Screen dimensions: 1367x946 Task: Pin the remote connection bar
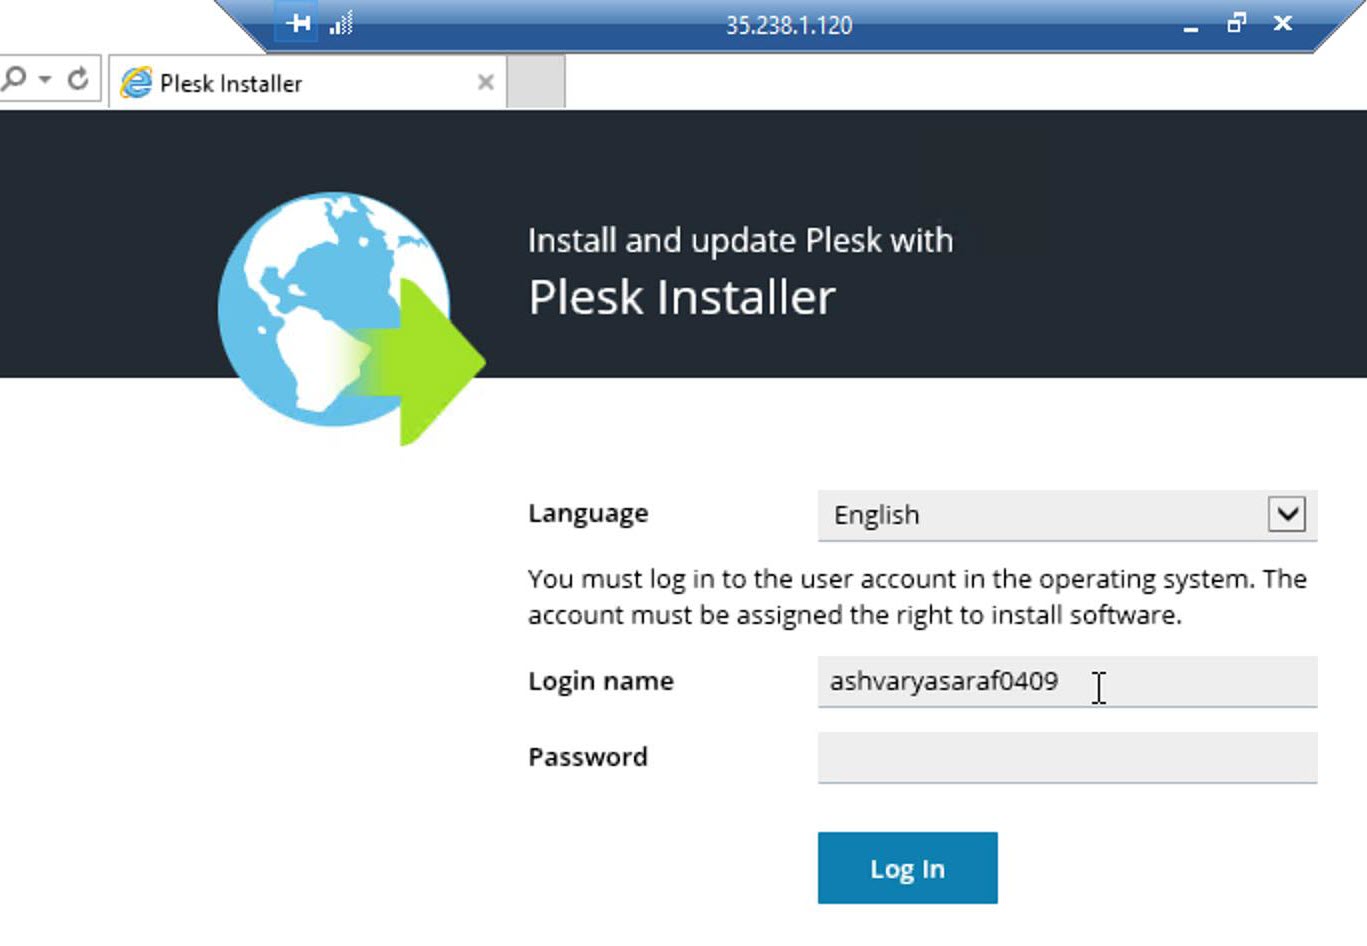(298, 23)
